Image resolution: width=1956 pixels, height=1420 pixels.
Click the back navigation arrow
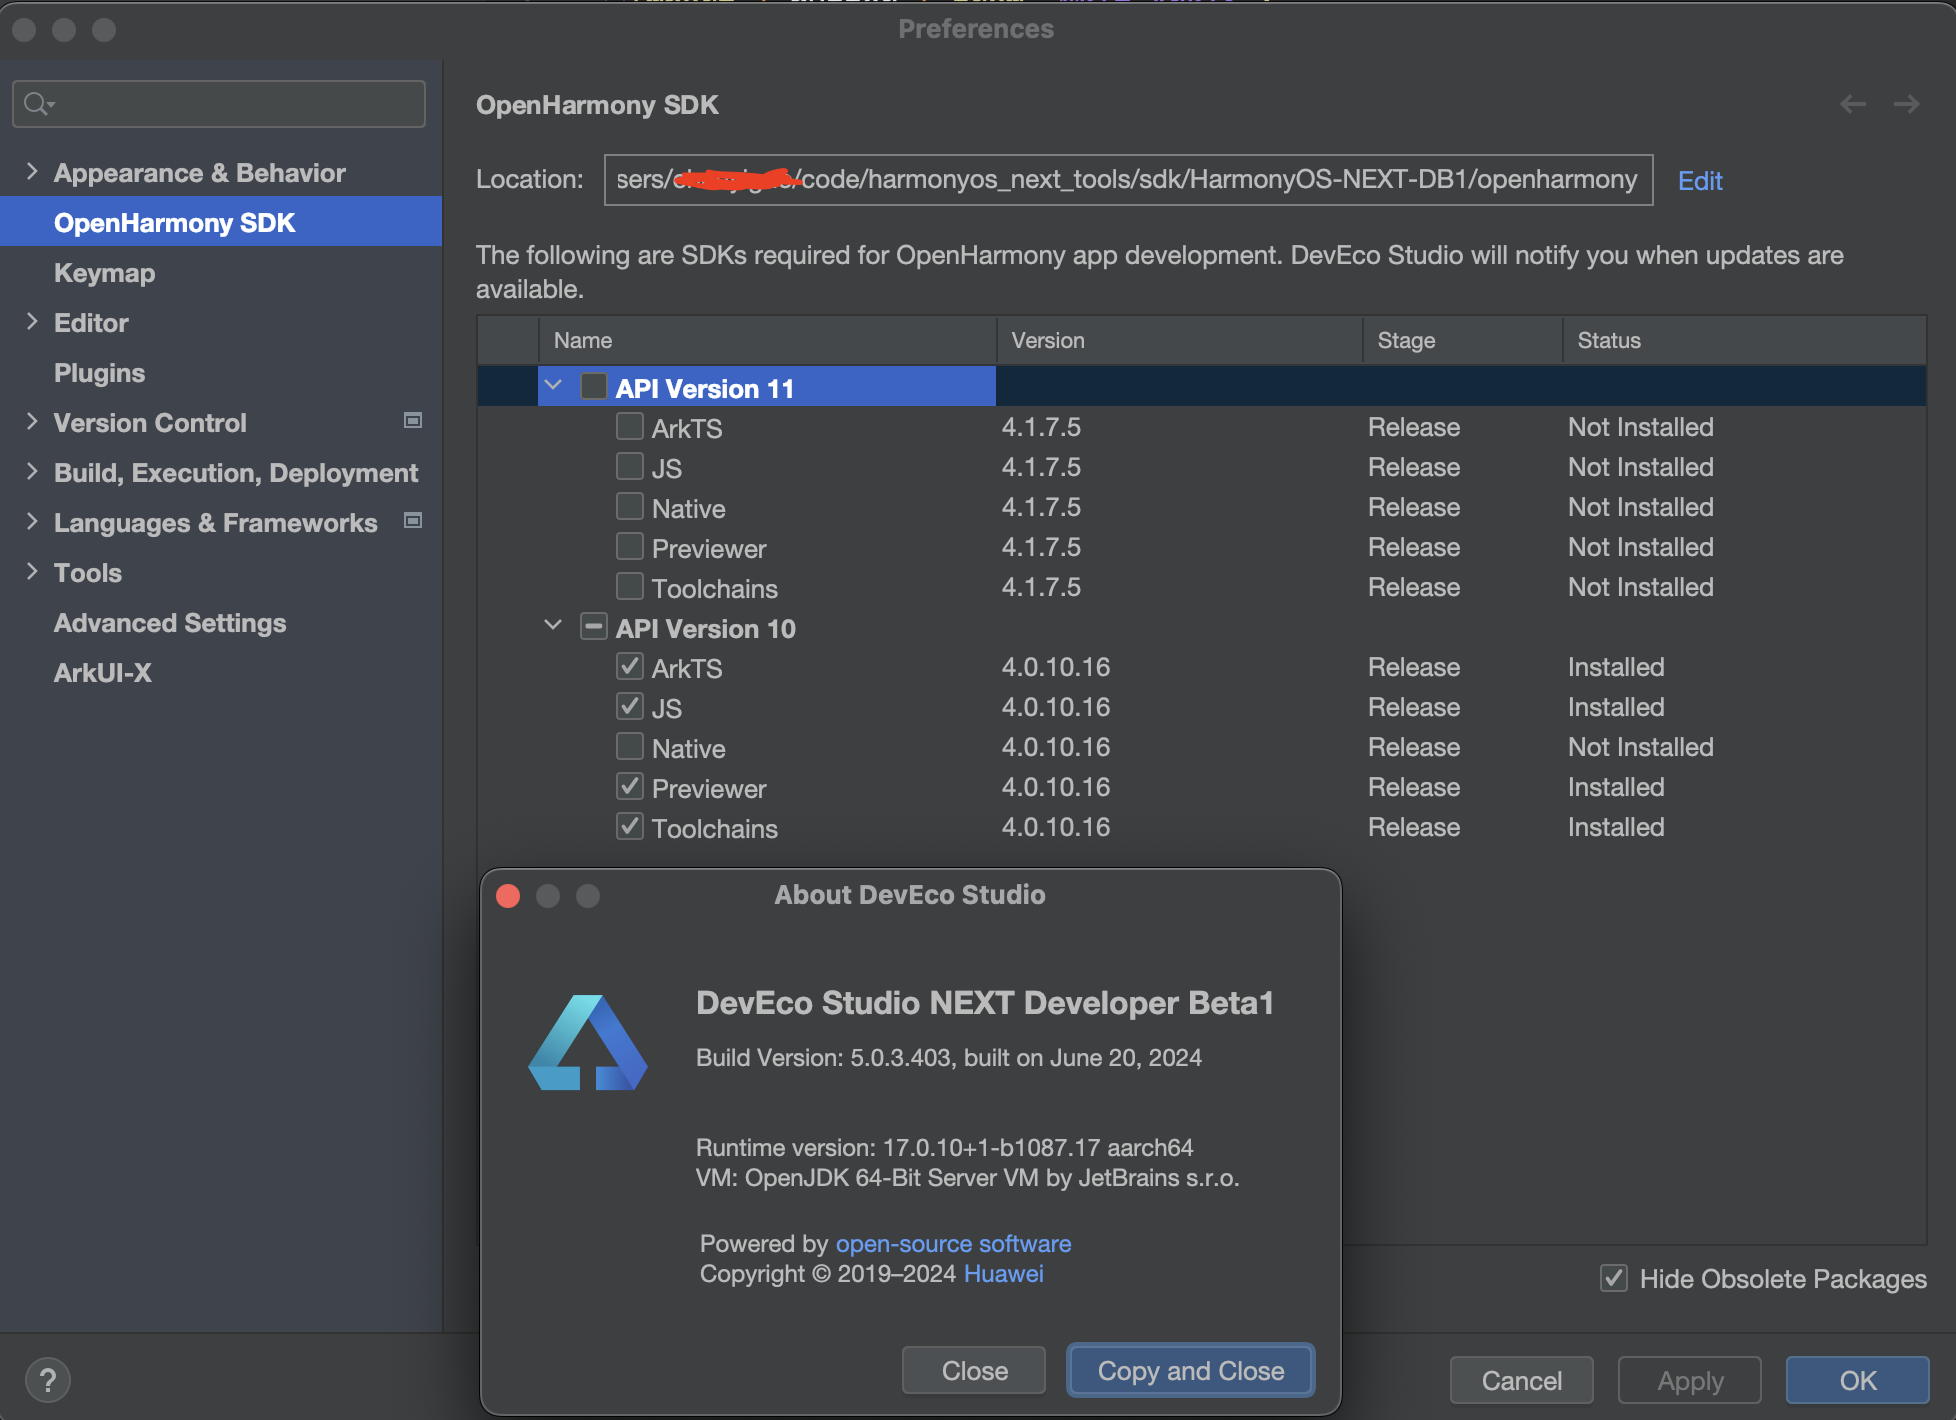click(x=1853, y=104)
